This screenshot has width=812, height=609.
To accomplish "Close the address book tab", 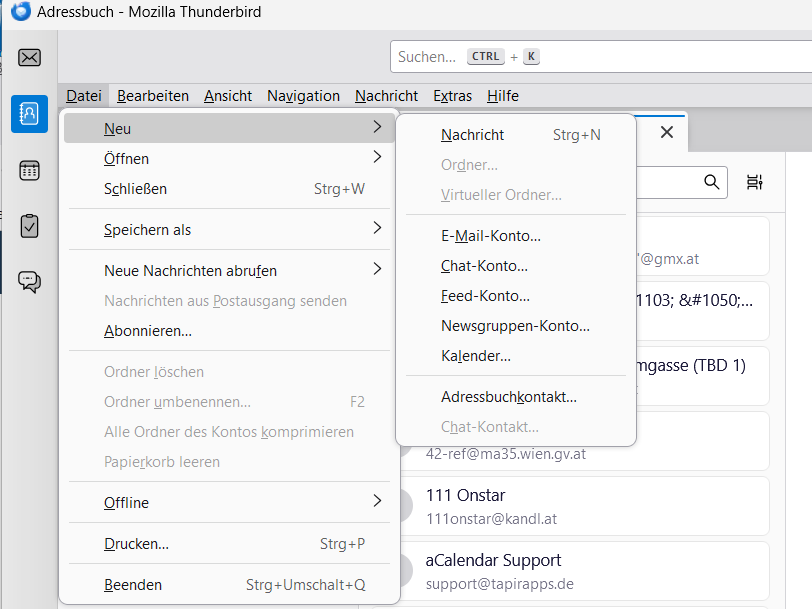I will tap(667, 132).
